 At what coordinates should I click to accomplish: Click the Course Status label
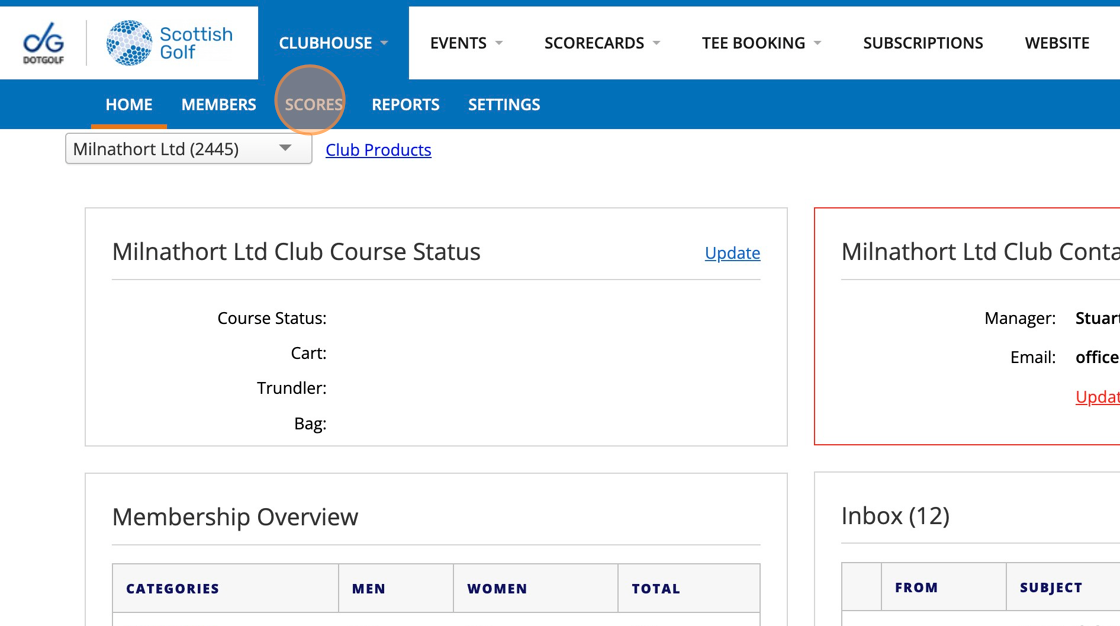[272, 318]
